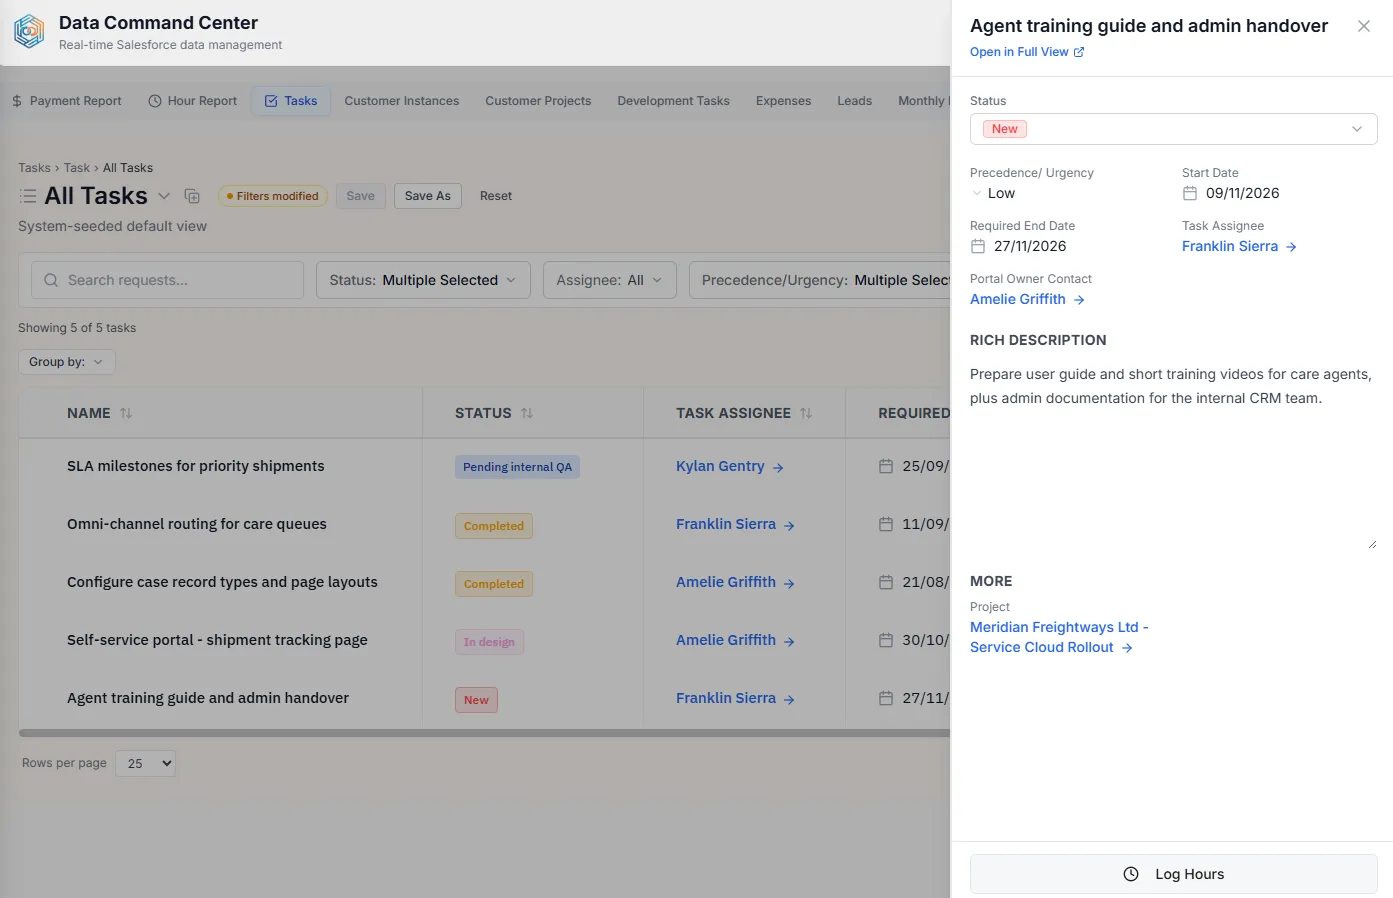The image size is (1393, 898).
Task: Click the Pending internal QA status badge
Action: point(517,467)
